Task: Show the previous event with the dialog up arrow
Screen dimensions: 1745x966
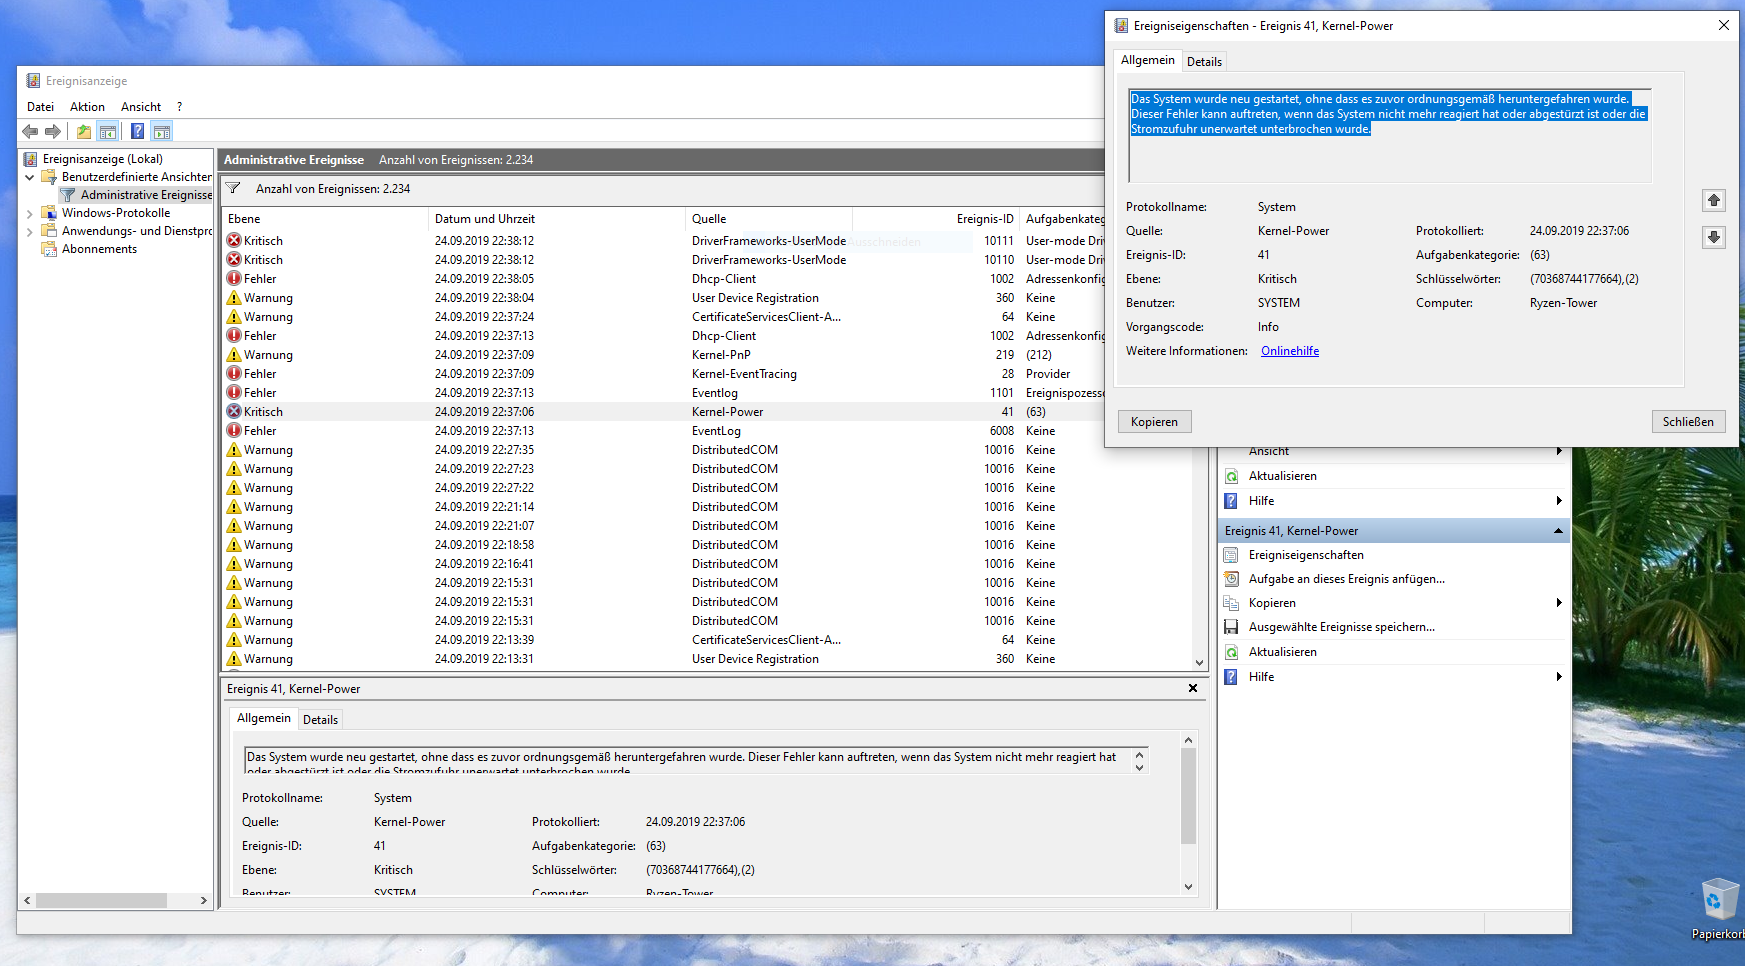Action: 1714,201
